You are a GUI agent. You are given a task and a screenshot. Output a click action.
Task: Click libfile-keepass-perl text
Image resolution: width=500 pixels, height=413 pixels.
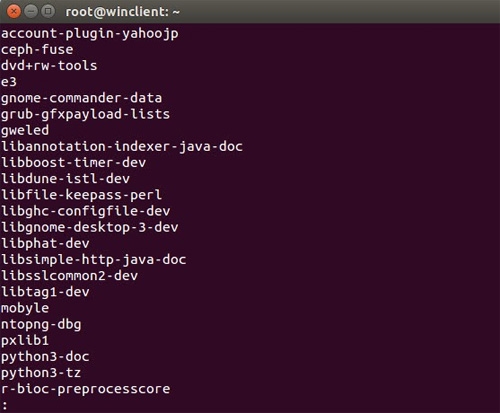pyautogui.click(x=81, y=195)
